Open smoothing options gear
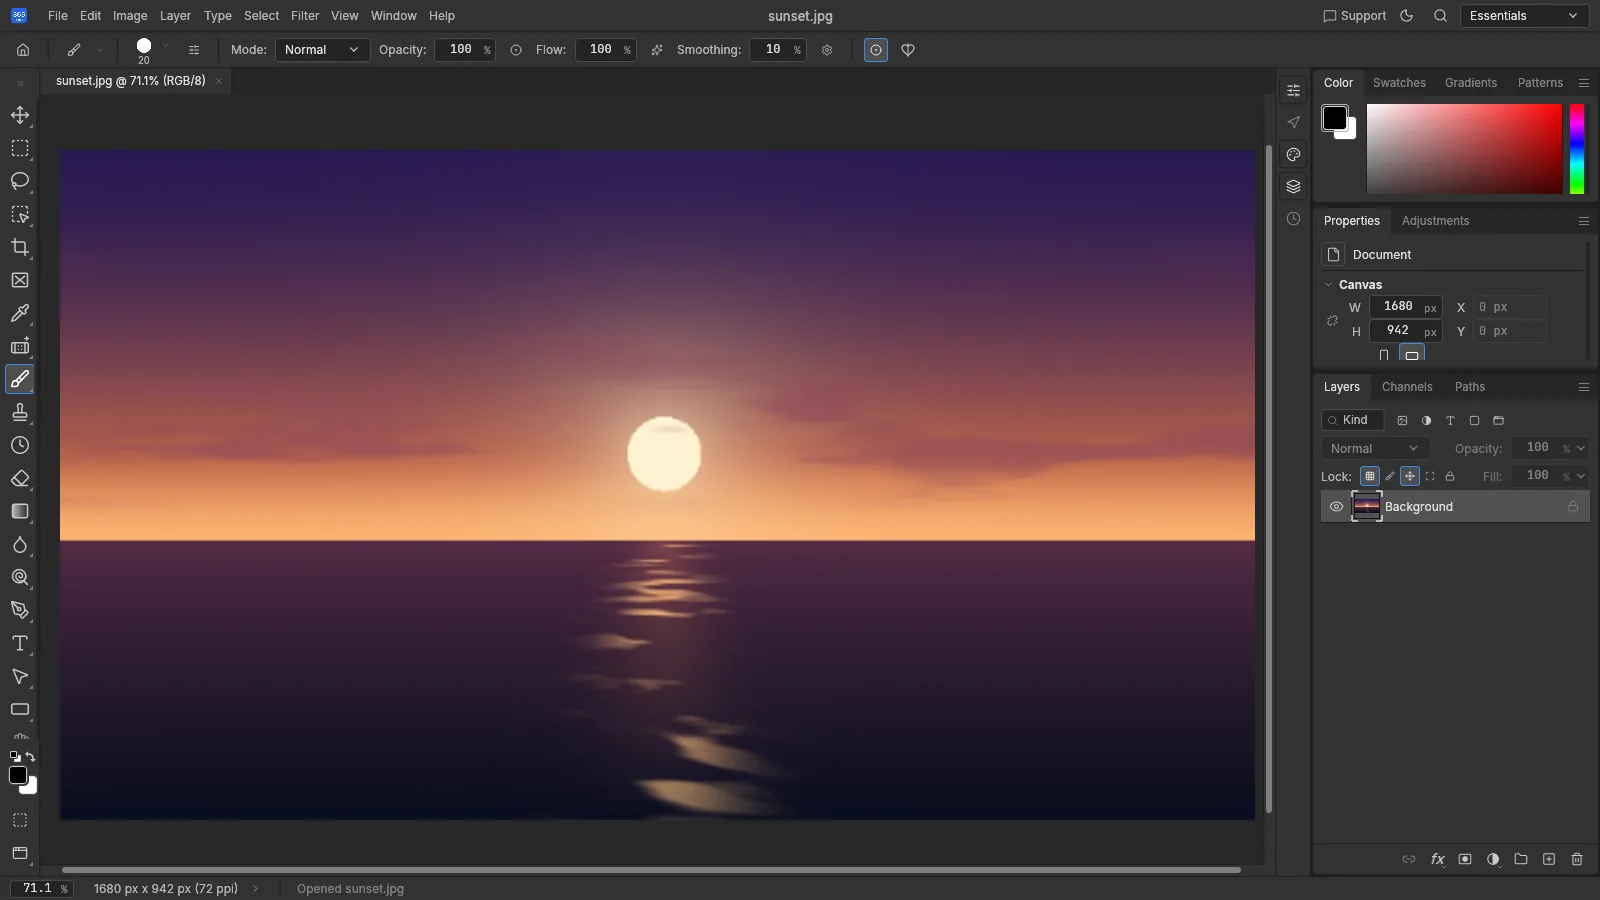 pyautogui.click(x=827, y=50)
